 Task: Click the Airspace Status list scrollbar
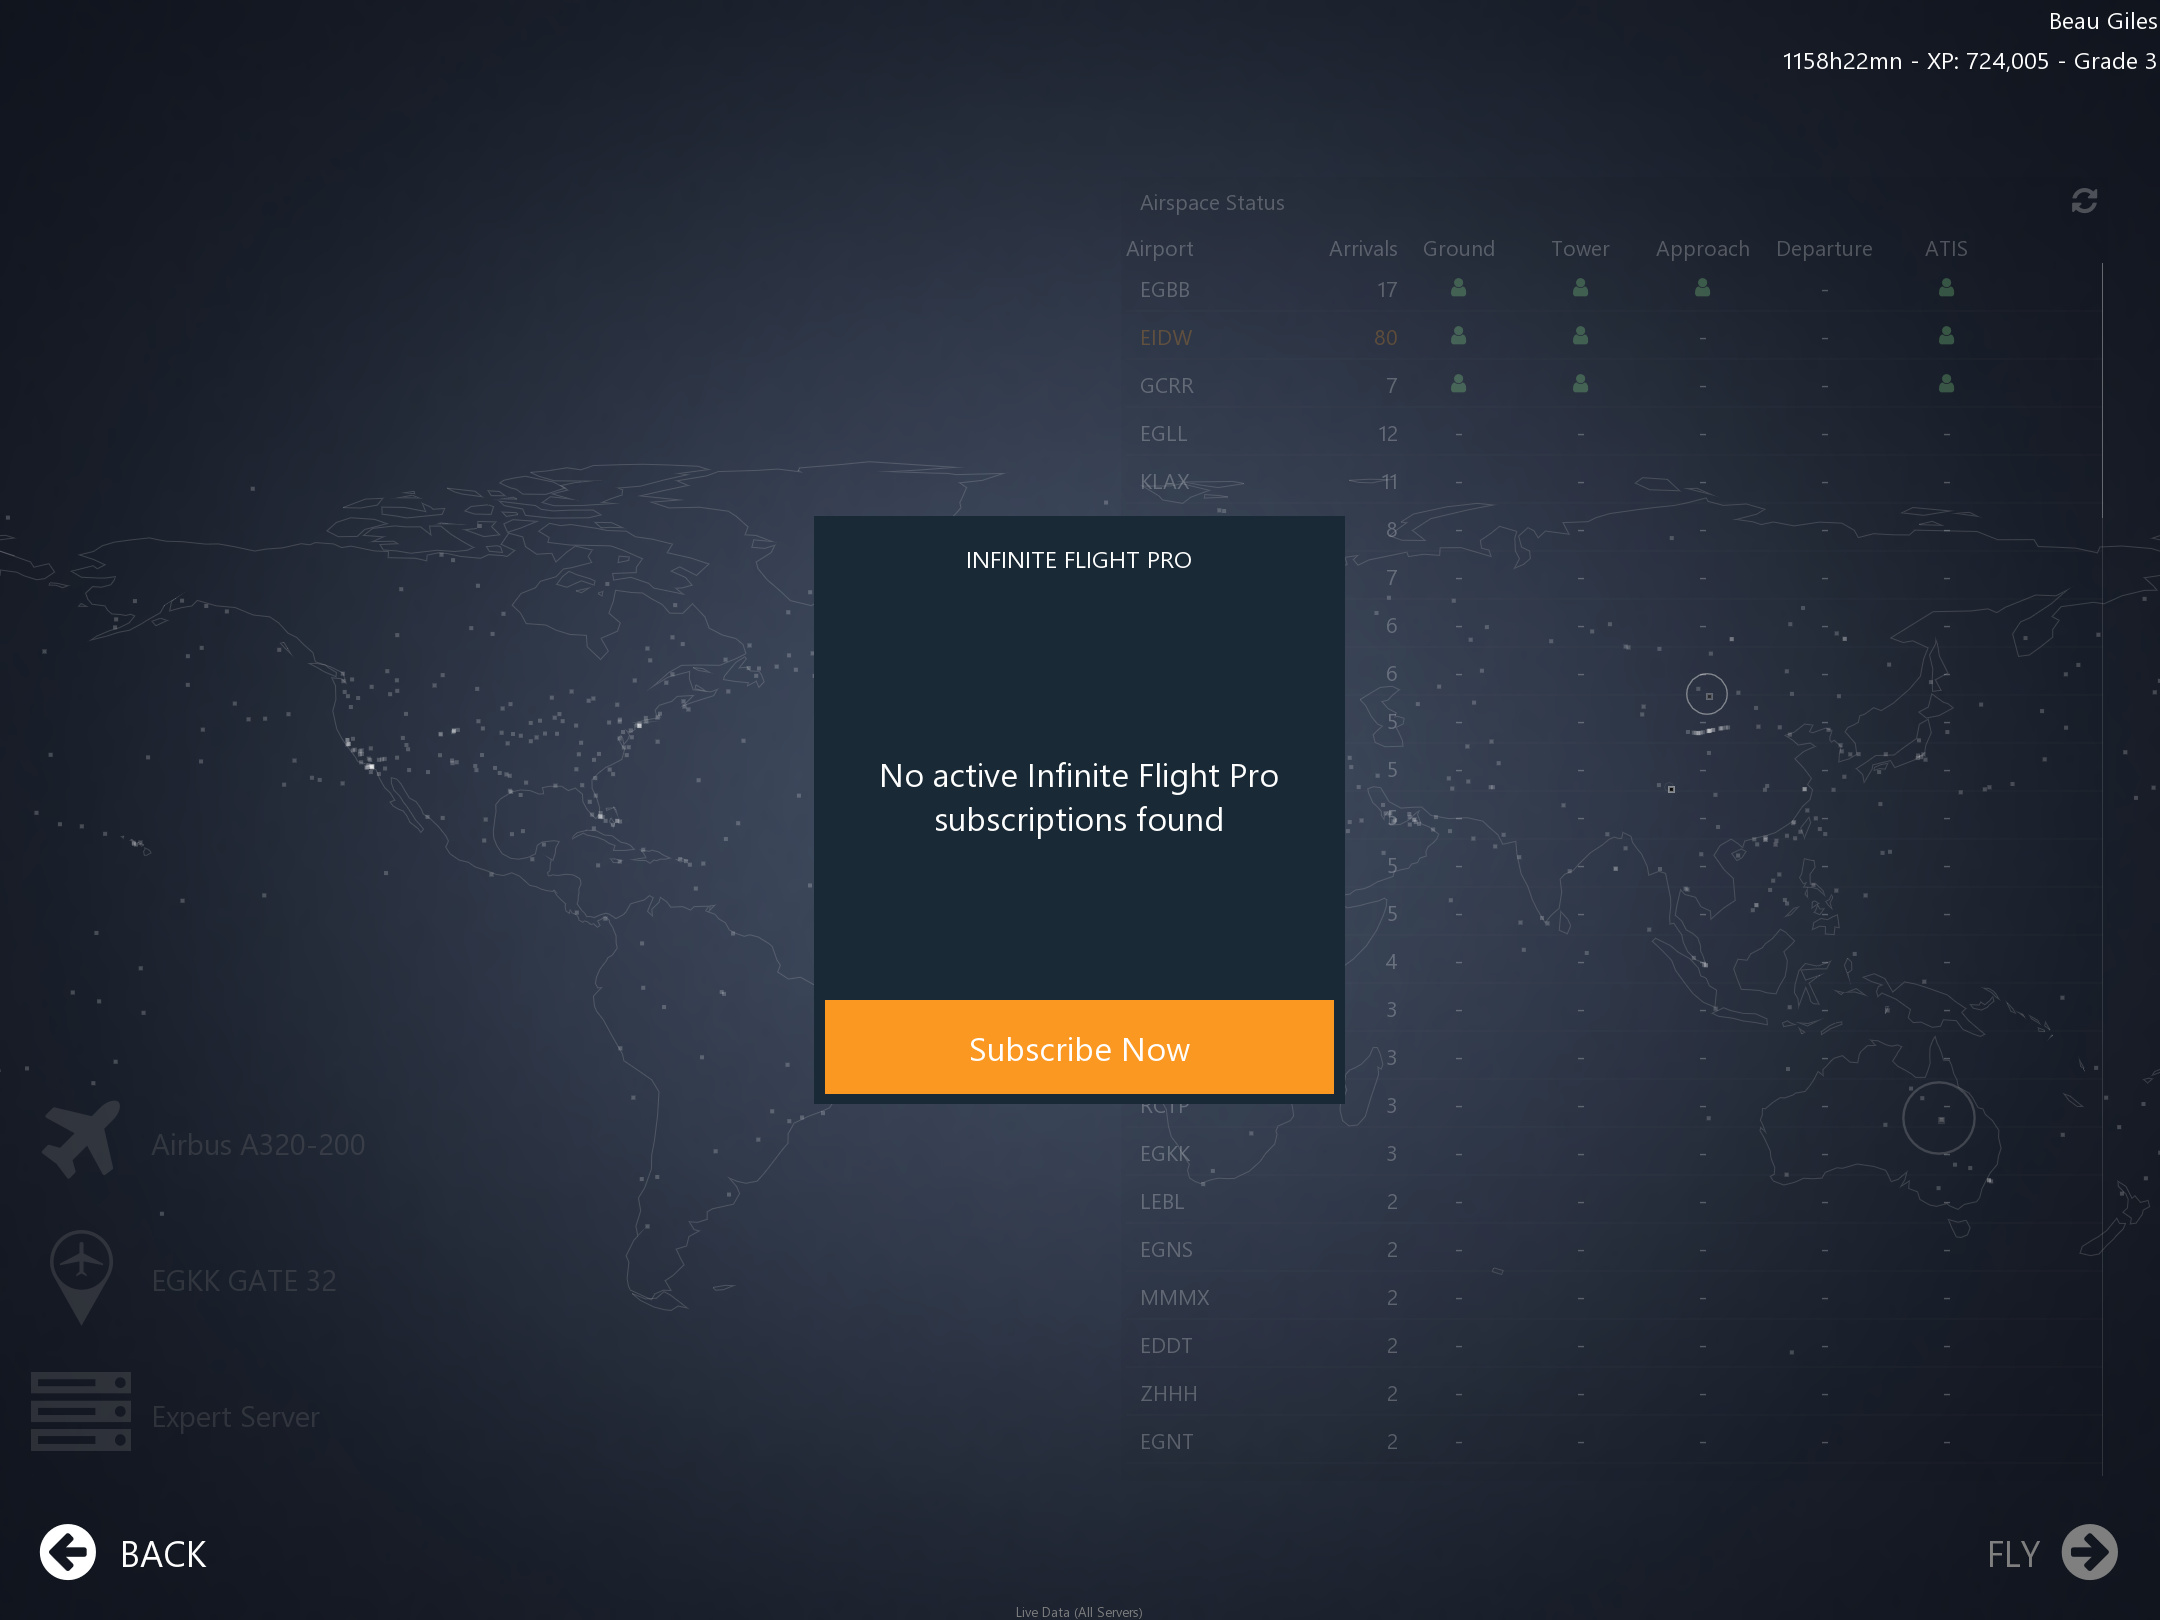[2102, 390]
